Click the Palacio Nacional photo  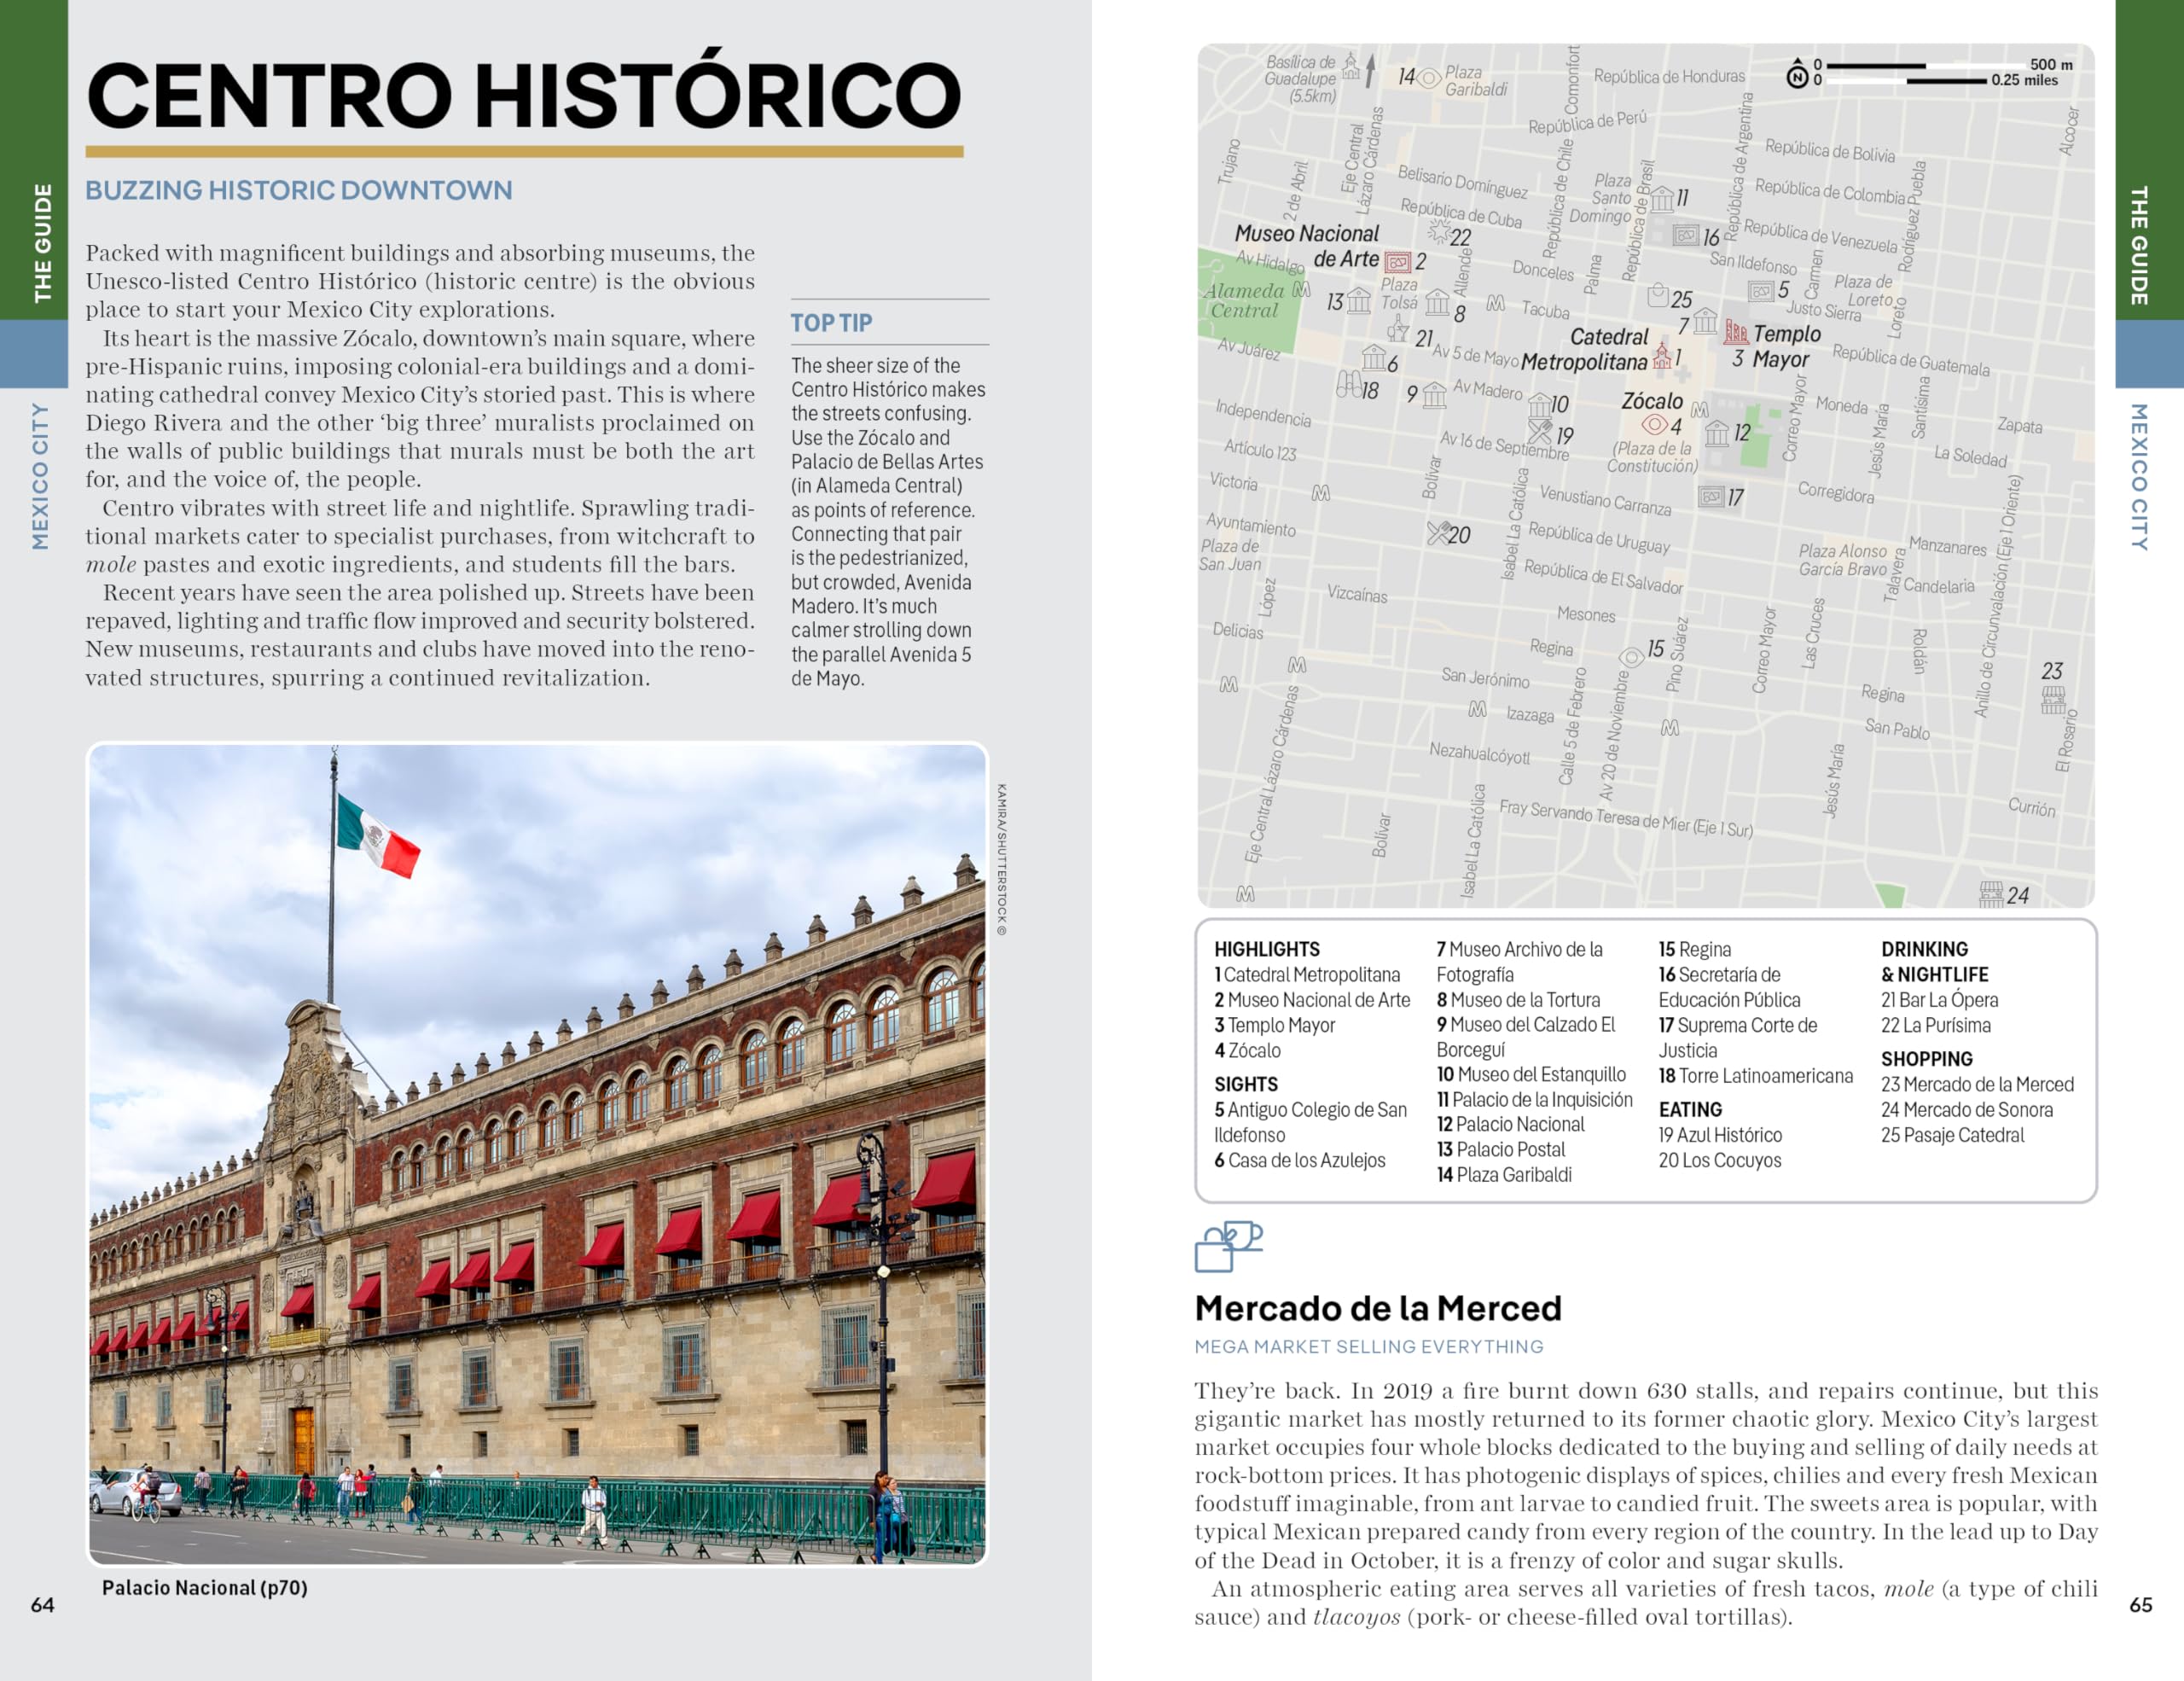pyautogui.click(x=537, y=1154)
